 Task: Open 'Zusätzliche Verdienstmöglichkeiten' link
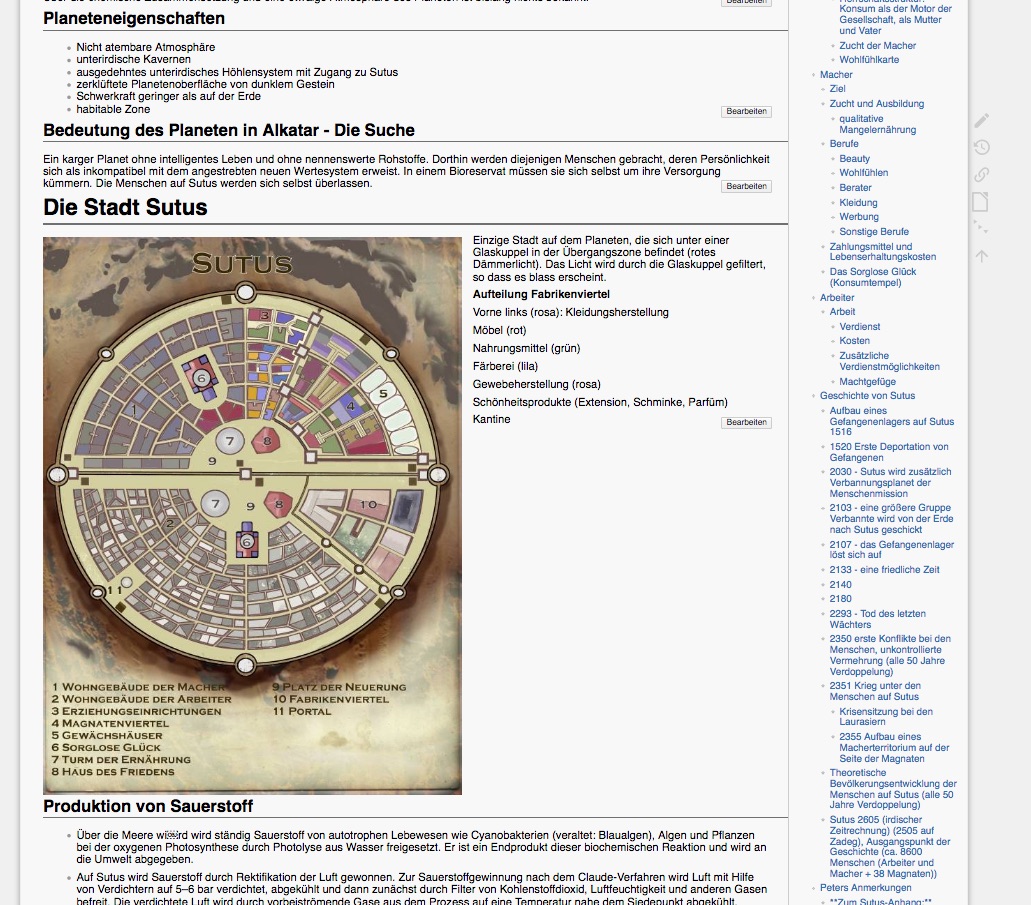pos(889,361)
